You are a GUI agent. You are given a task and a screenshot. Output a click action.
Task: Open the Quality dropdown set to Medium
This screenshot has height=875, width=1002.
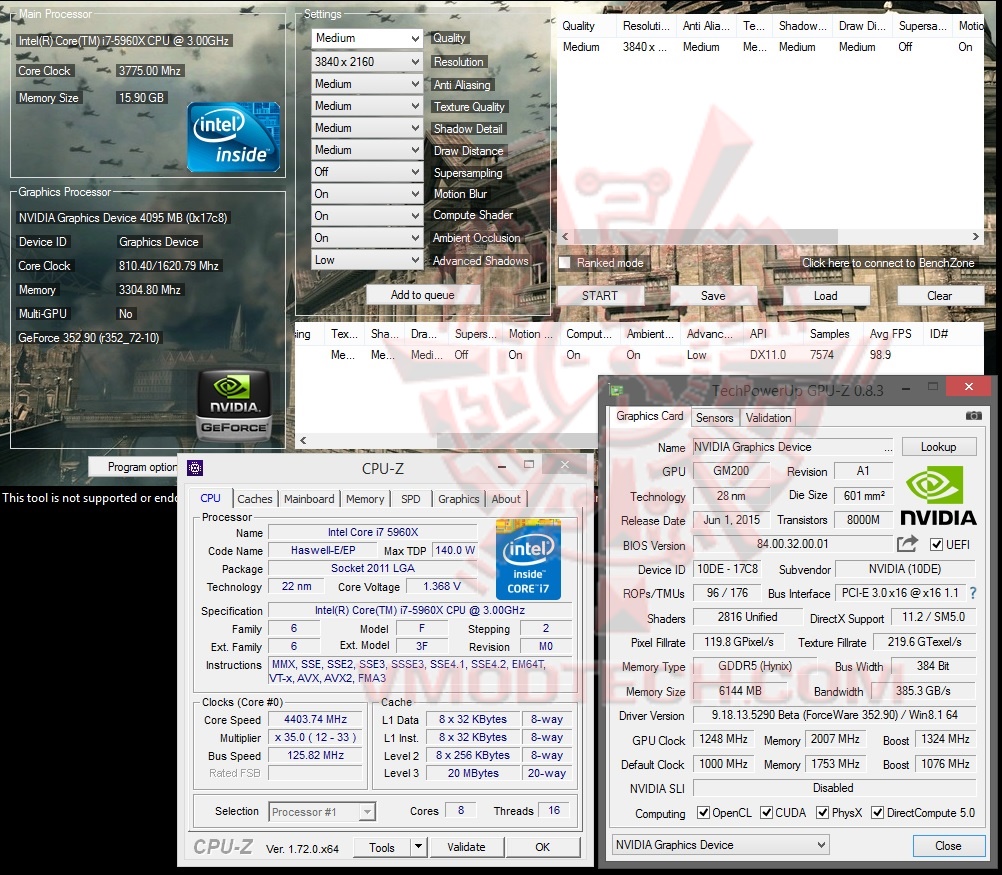pyautogui.click(x=367, y=38)
